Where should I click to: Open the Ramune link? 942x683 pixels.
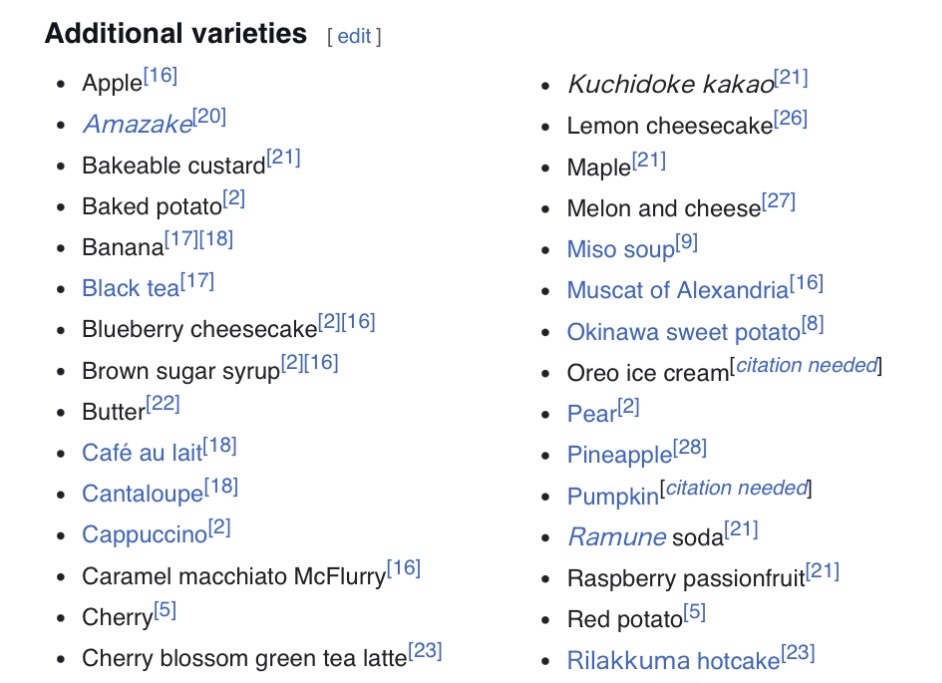tap(616, 537)
